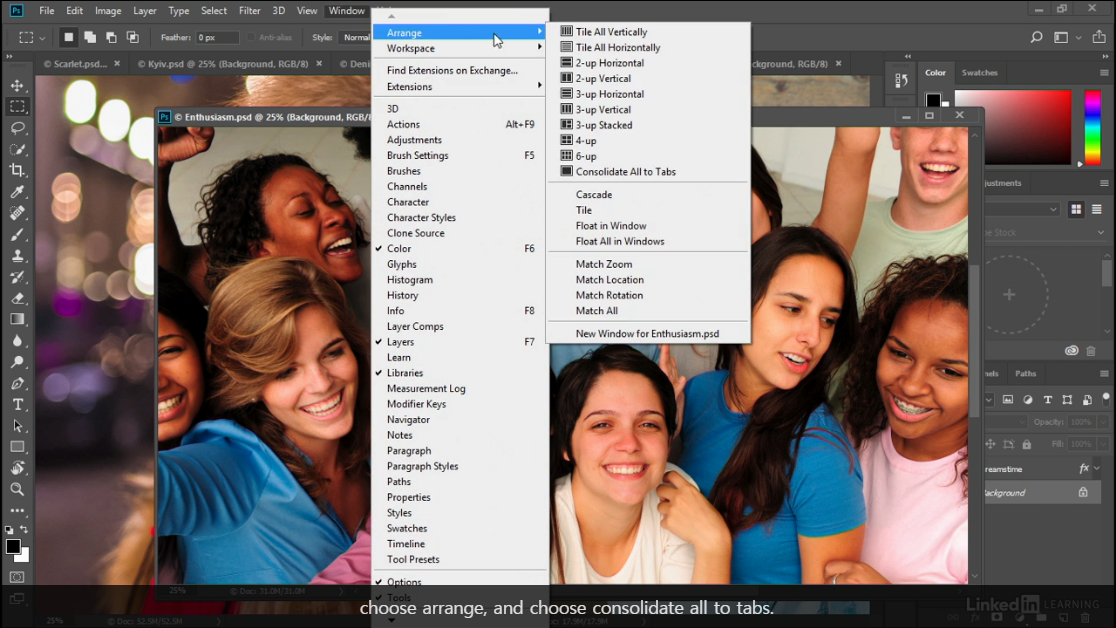Toggle Options bar in Window menu
This screenshot has height=628, width=1116.
460,582
